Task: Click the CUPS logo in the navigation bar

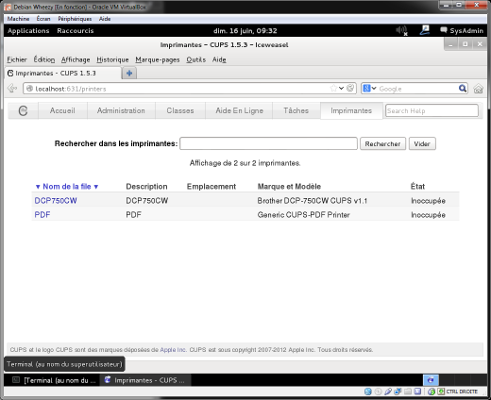Action: point(23,111)
